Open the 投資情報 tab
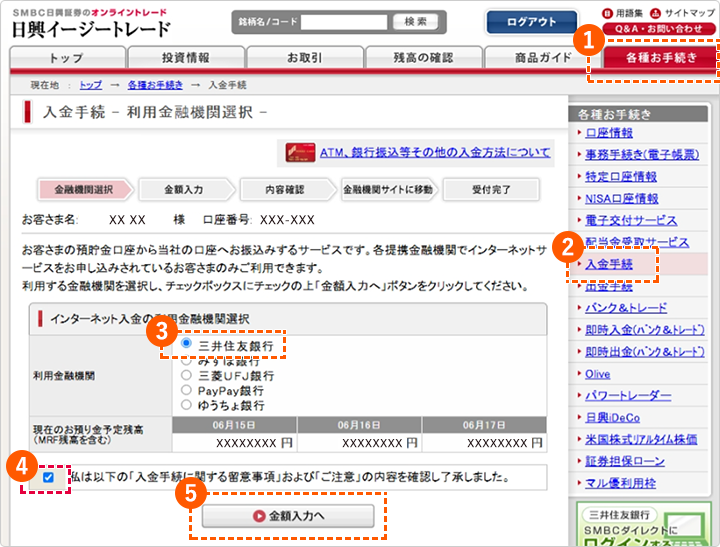720x547 pixels. pyautogui.click(x=186, y=57)
